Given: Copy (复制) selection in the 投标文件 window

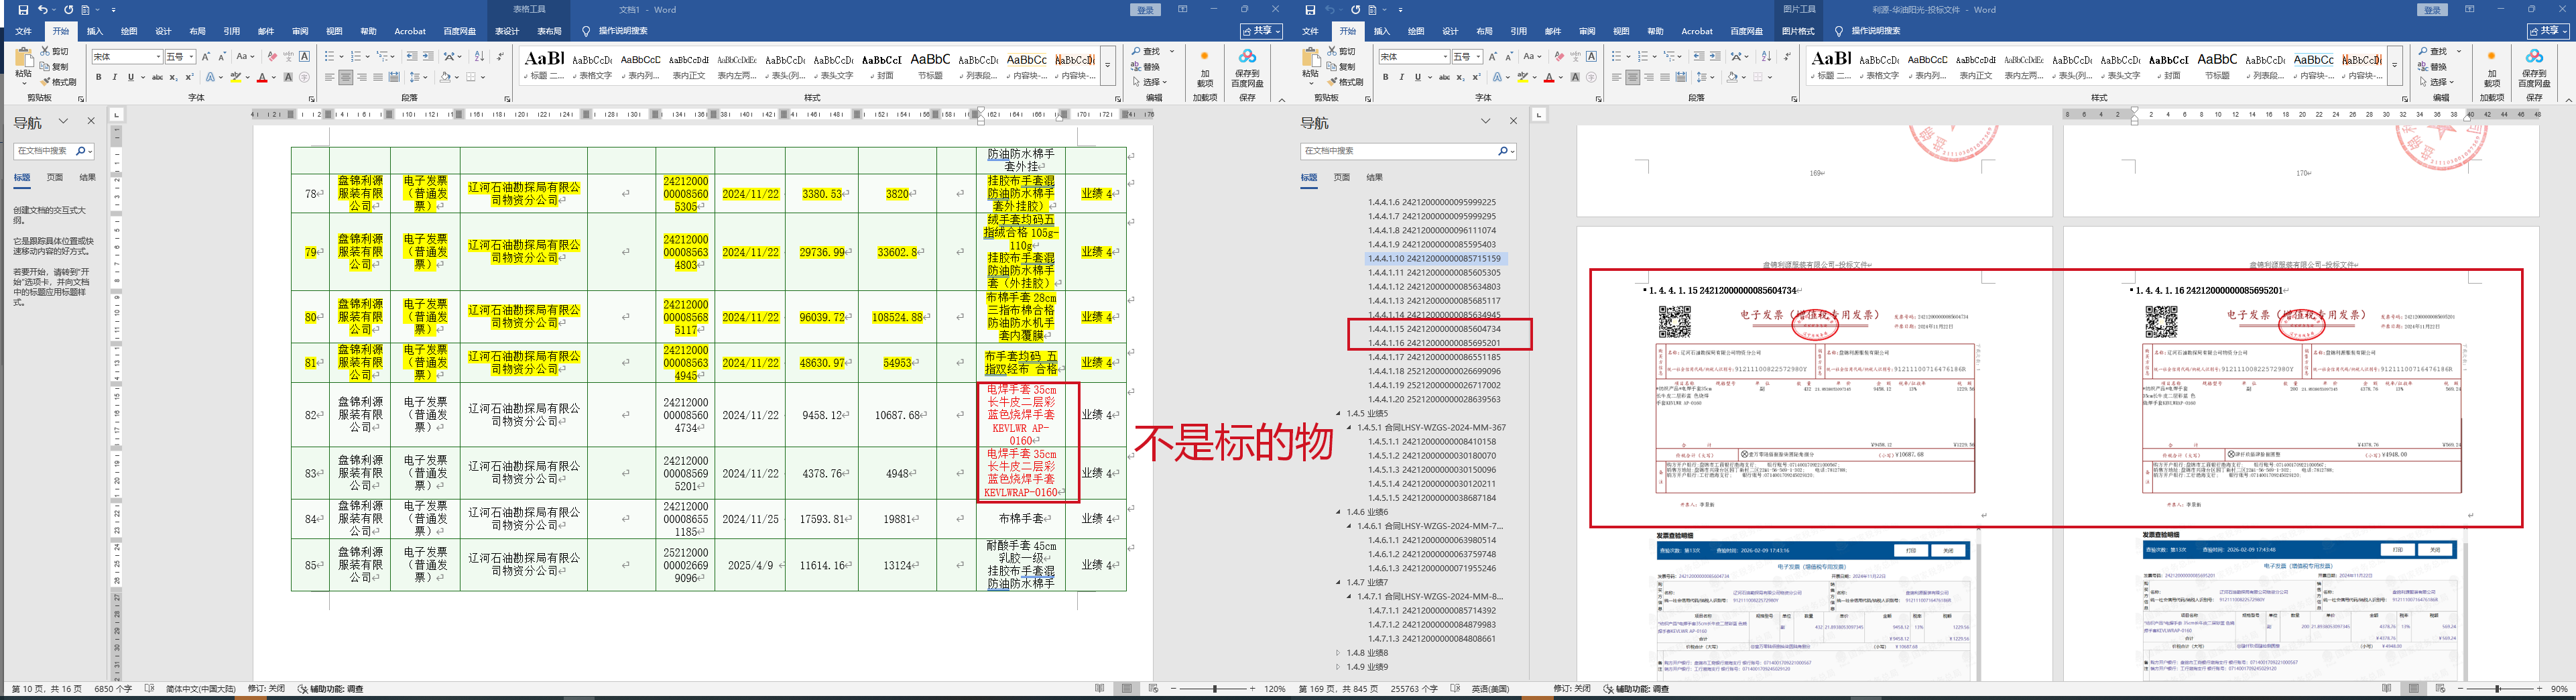Looking at the screenshot, I should pyautogui.click(x=1342, y=67).
